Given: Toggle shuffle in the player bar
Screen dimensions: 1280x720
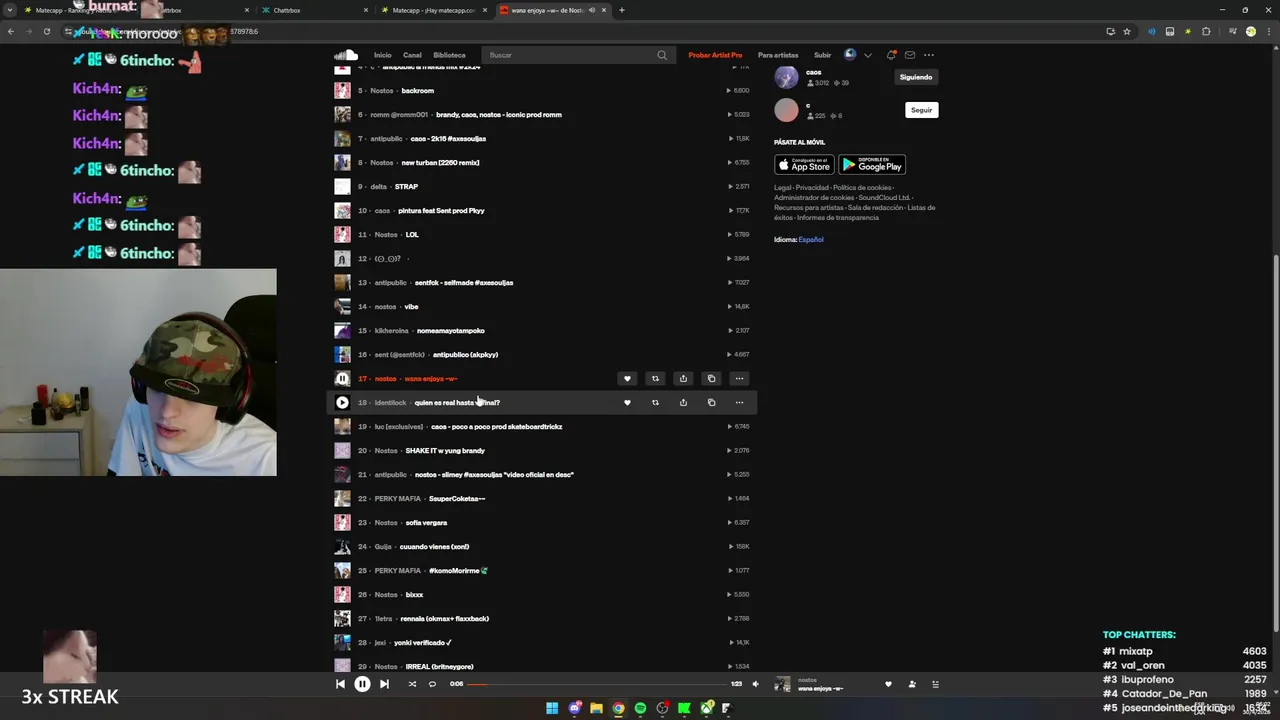Looking at the screenshot, I should (x=412, y=684).
